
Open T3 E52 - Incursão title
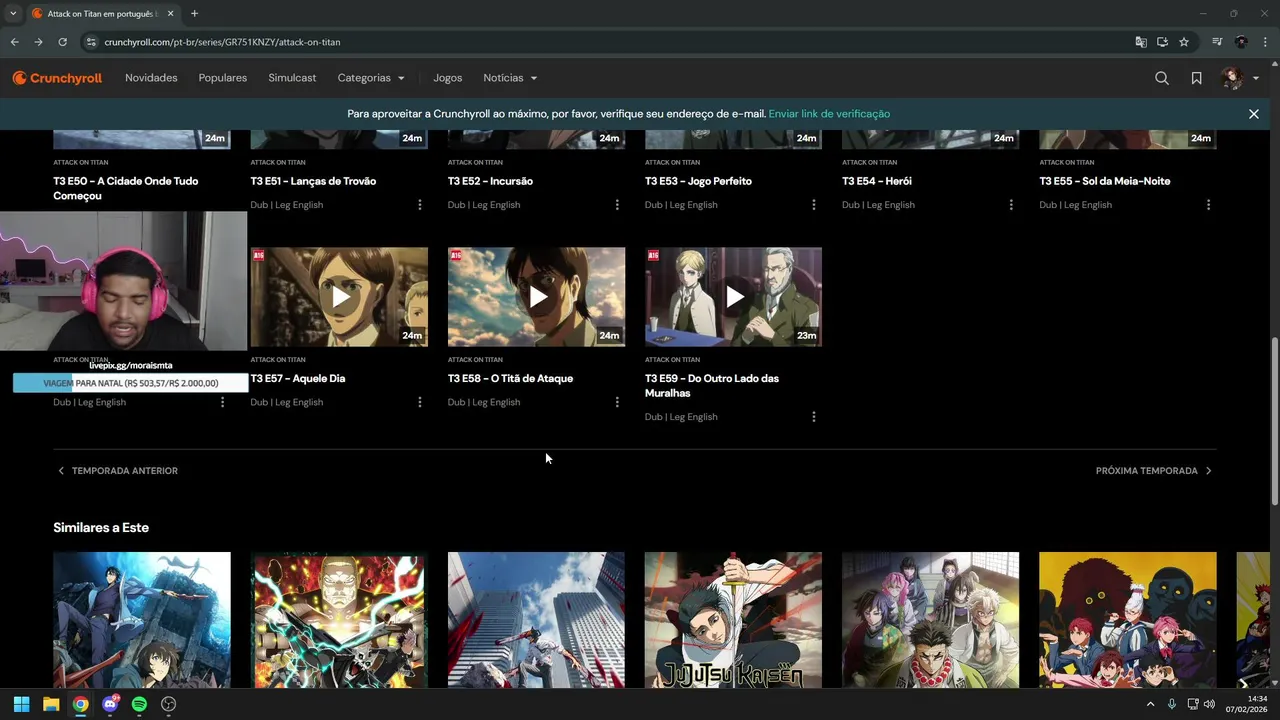tap(490, 181)
